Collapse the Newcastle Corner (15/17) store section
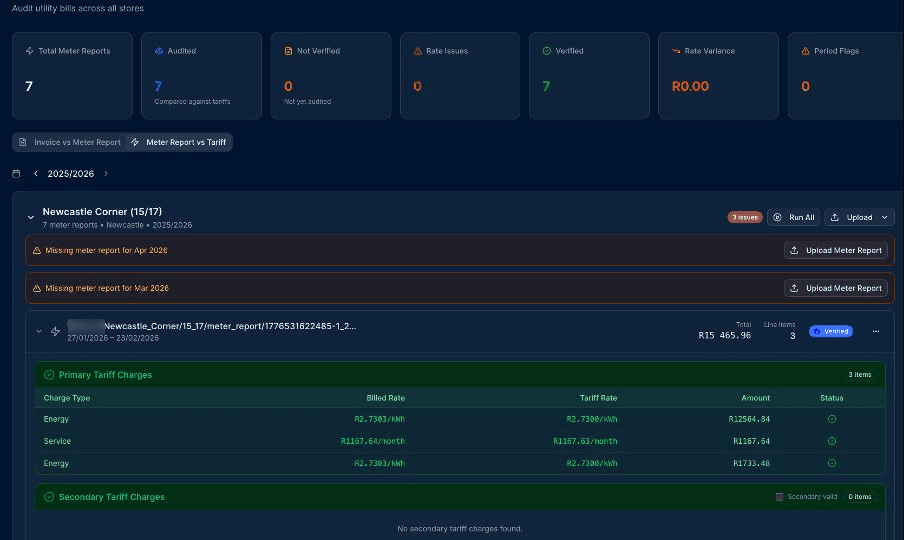The width and height of the screenshot is (904, 540). point(31,217)
